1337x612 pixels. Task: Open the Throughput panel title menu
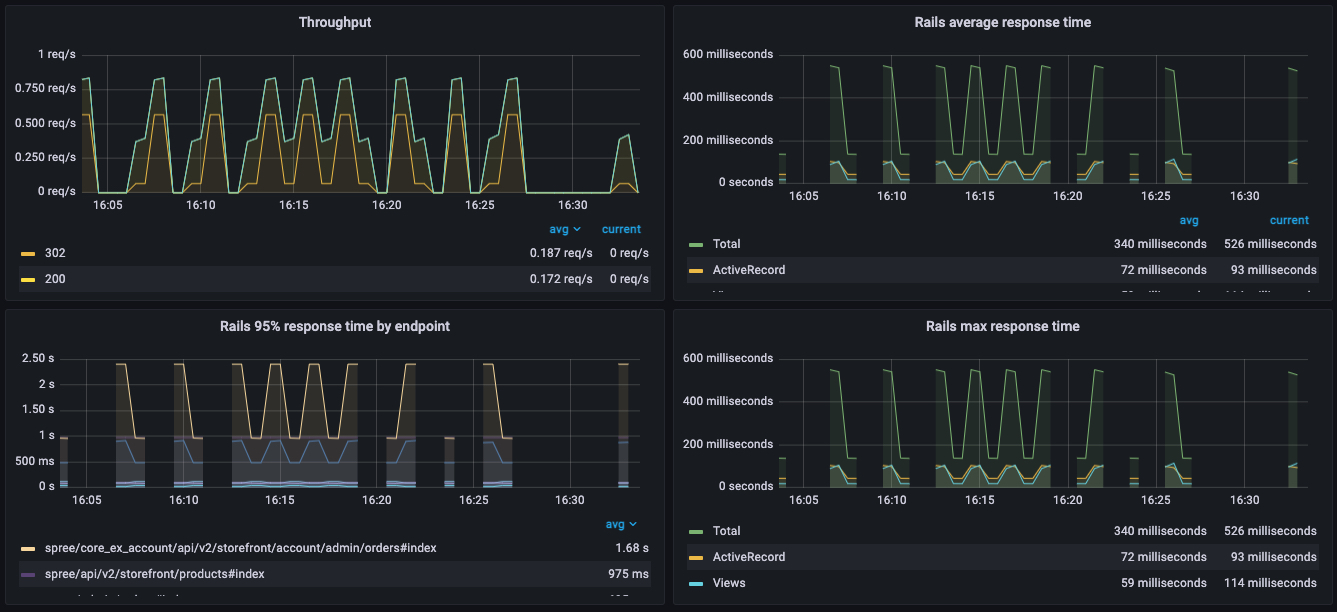tap(334, 22)
